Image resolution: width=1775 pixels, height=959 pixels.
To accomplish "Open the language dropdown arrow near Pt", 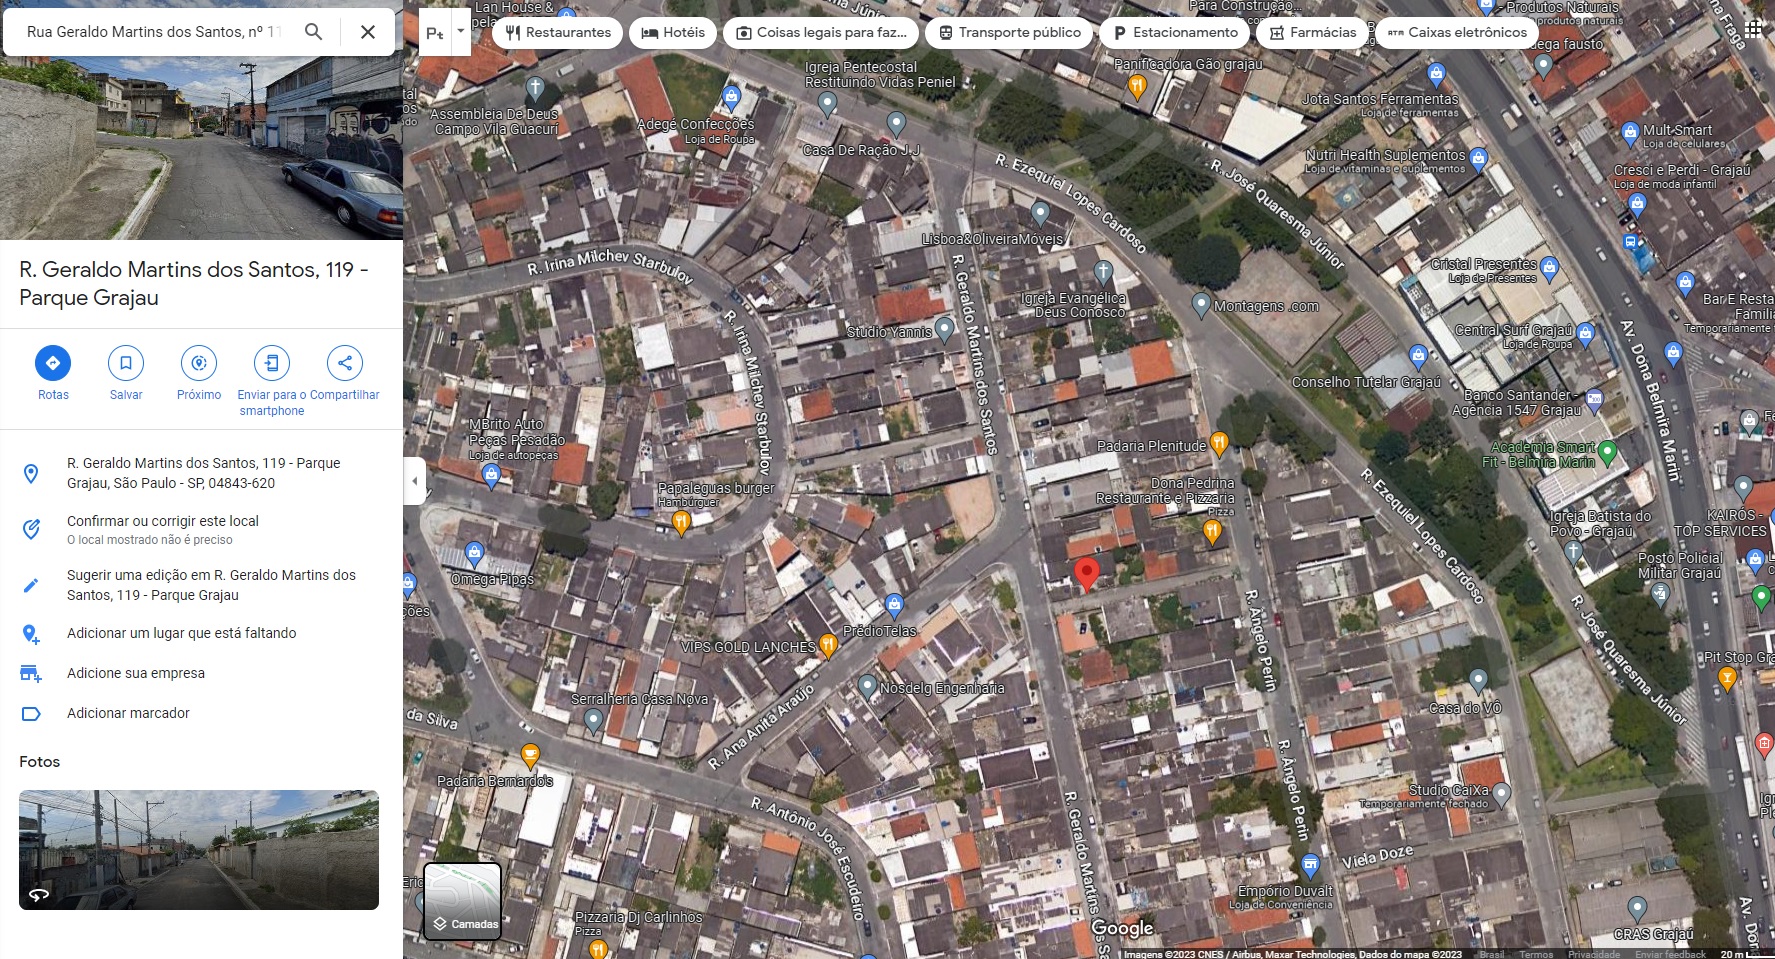I will pos(461,31).
